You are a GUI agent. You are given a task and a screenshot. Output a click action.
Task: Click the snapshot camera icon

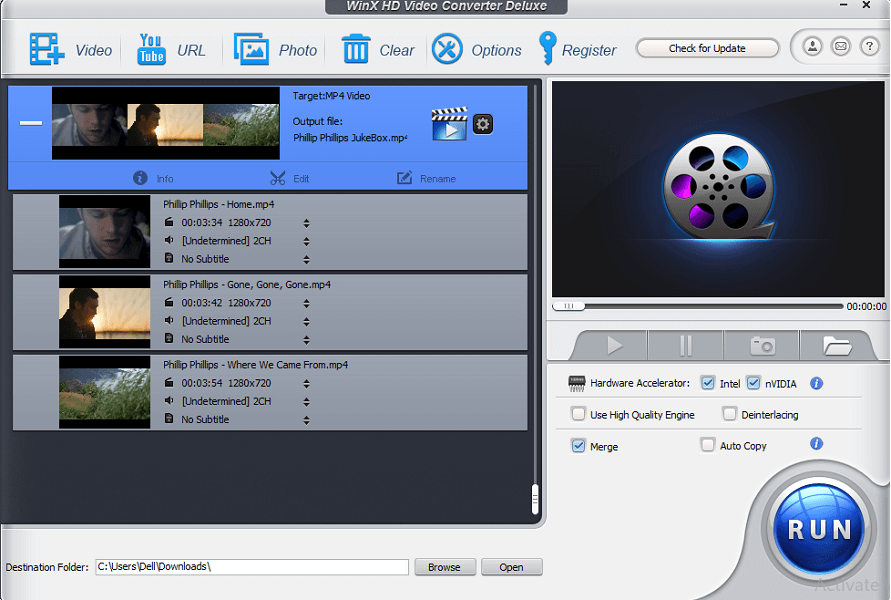point(762,345)
